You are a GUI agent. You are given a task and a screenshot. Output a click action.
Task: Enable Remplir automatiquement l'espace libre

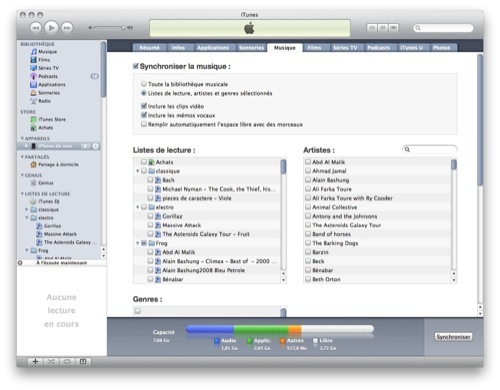click(x=144, y=124)
